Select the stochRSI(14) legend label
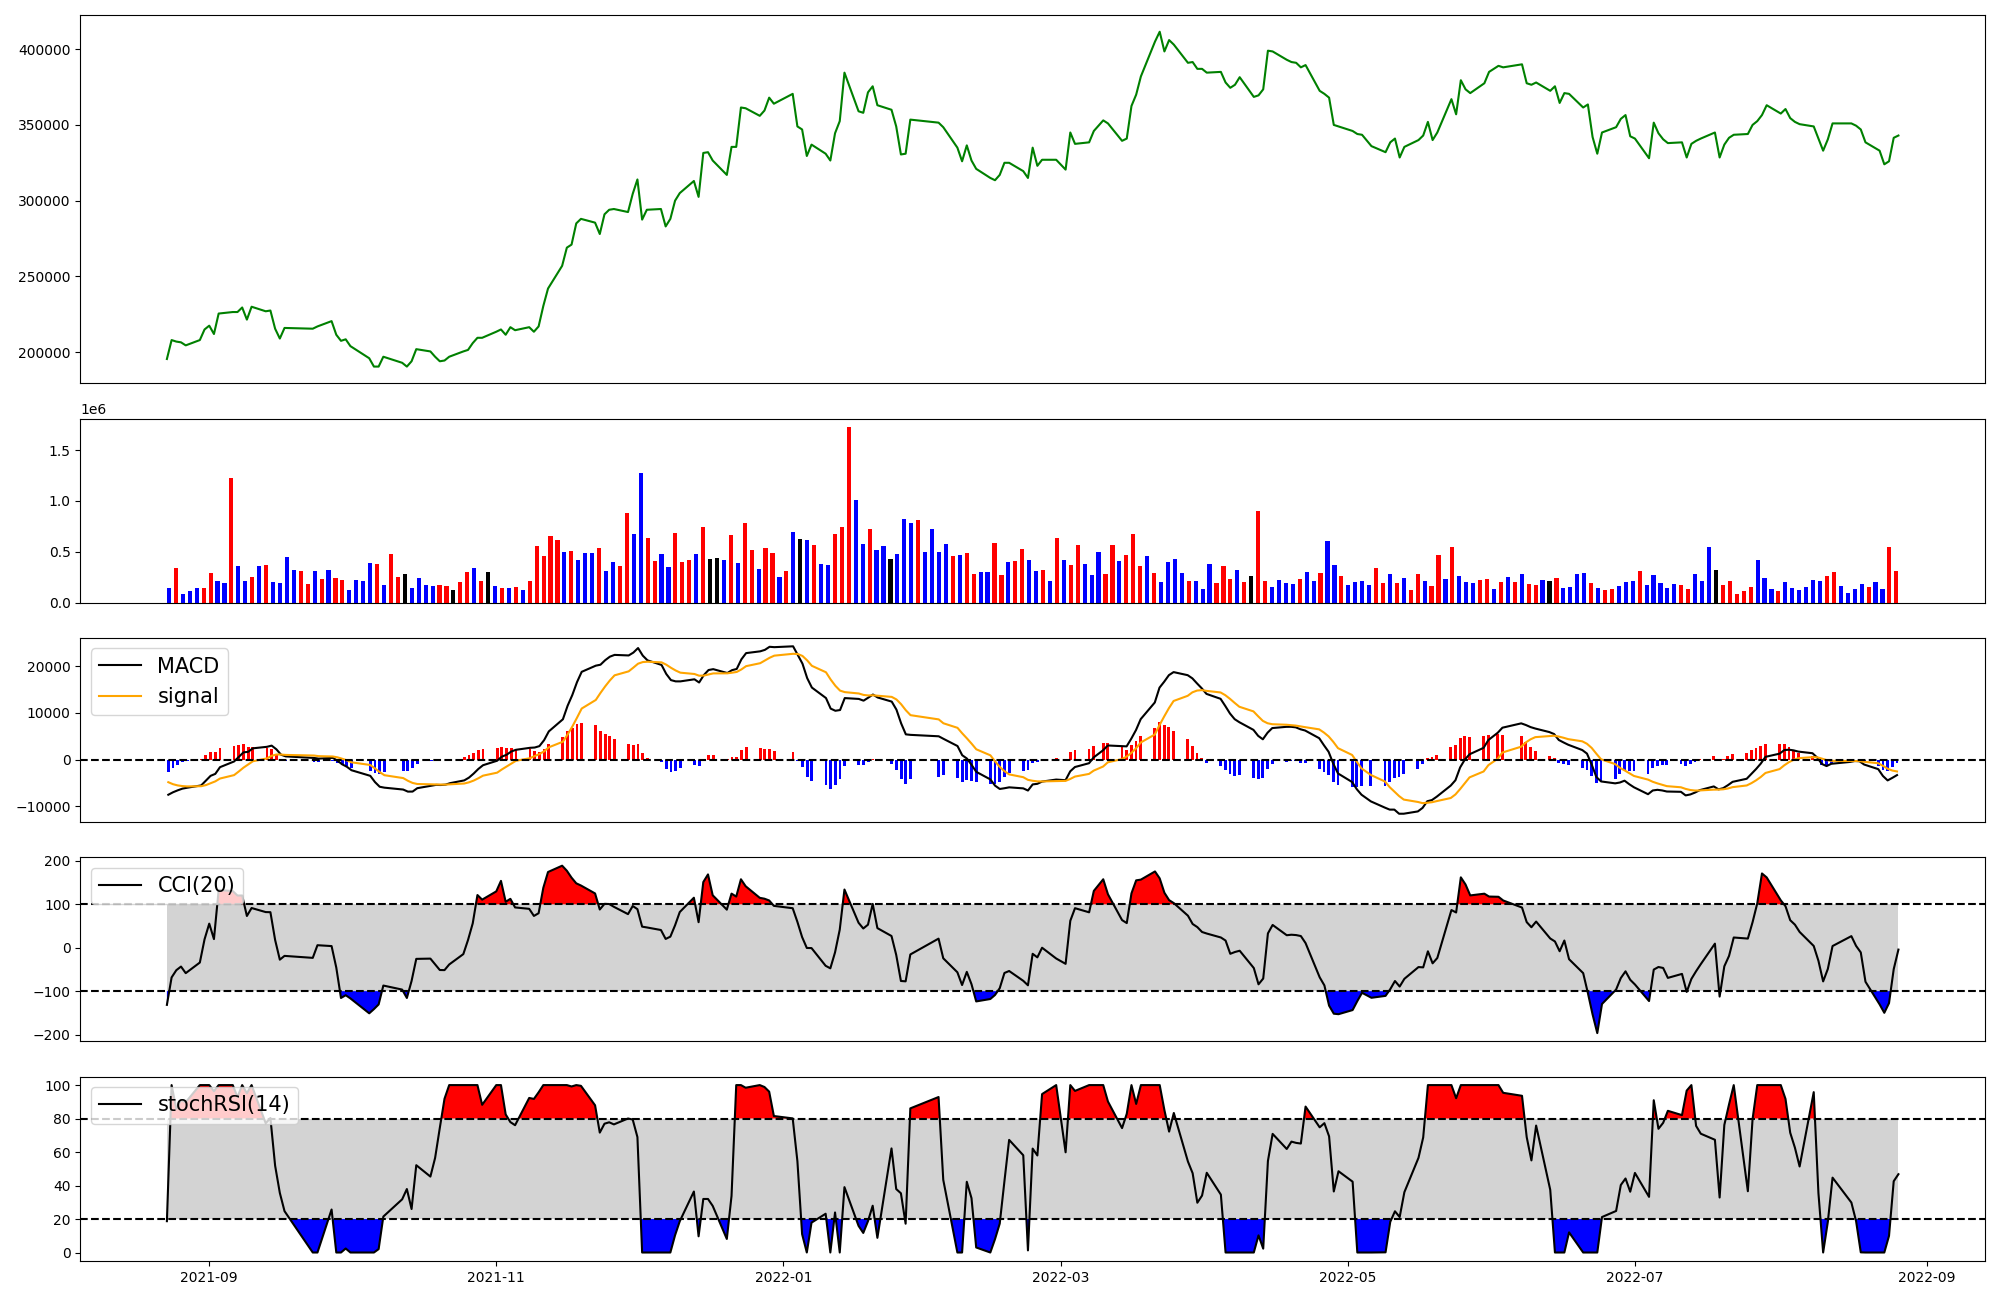 [x=223, y=1104]
